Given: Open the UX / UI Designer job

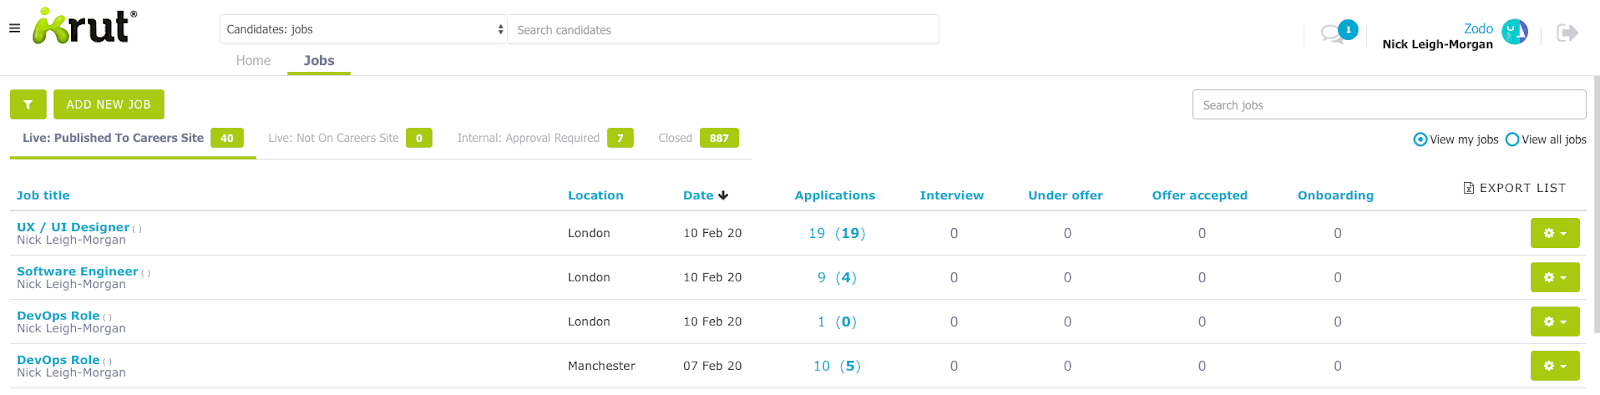Looking at the screenshot, I should (73, 227).
